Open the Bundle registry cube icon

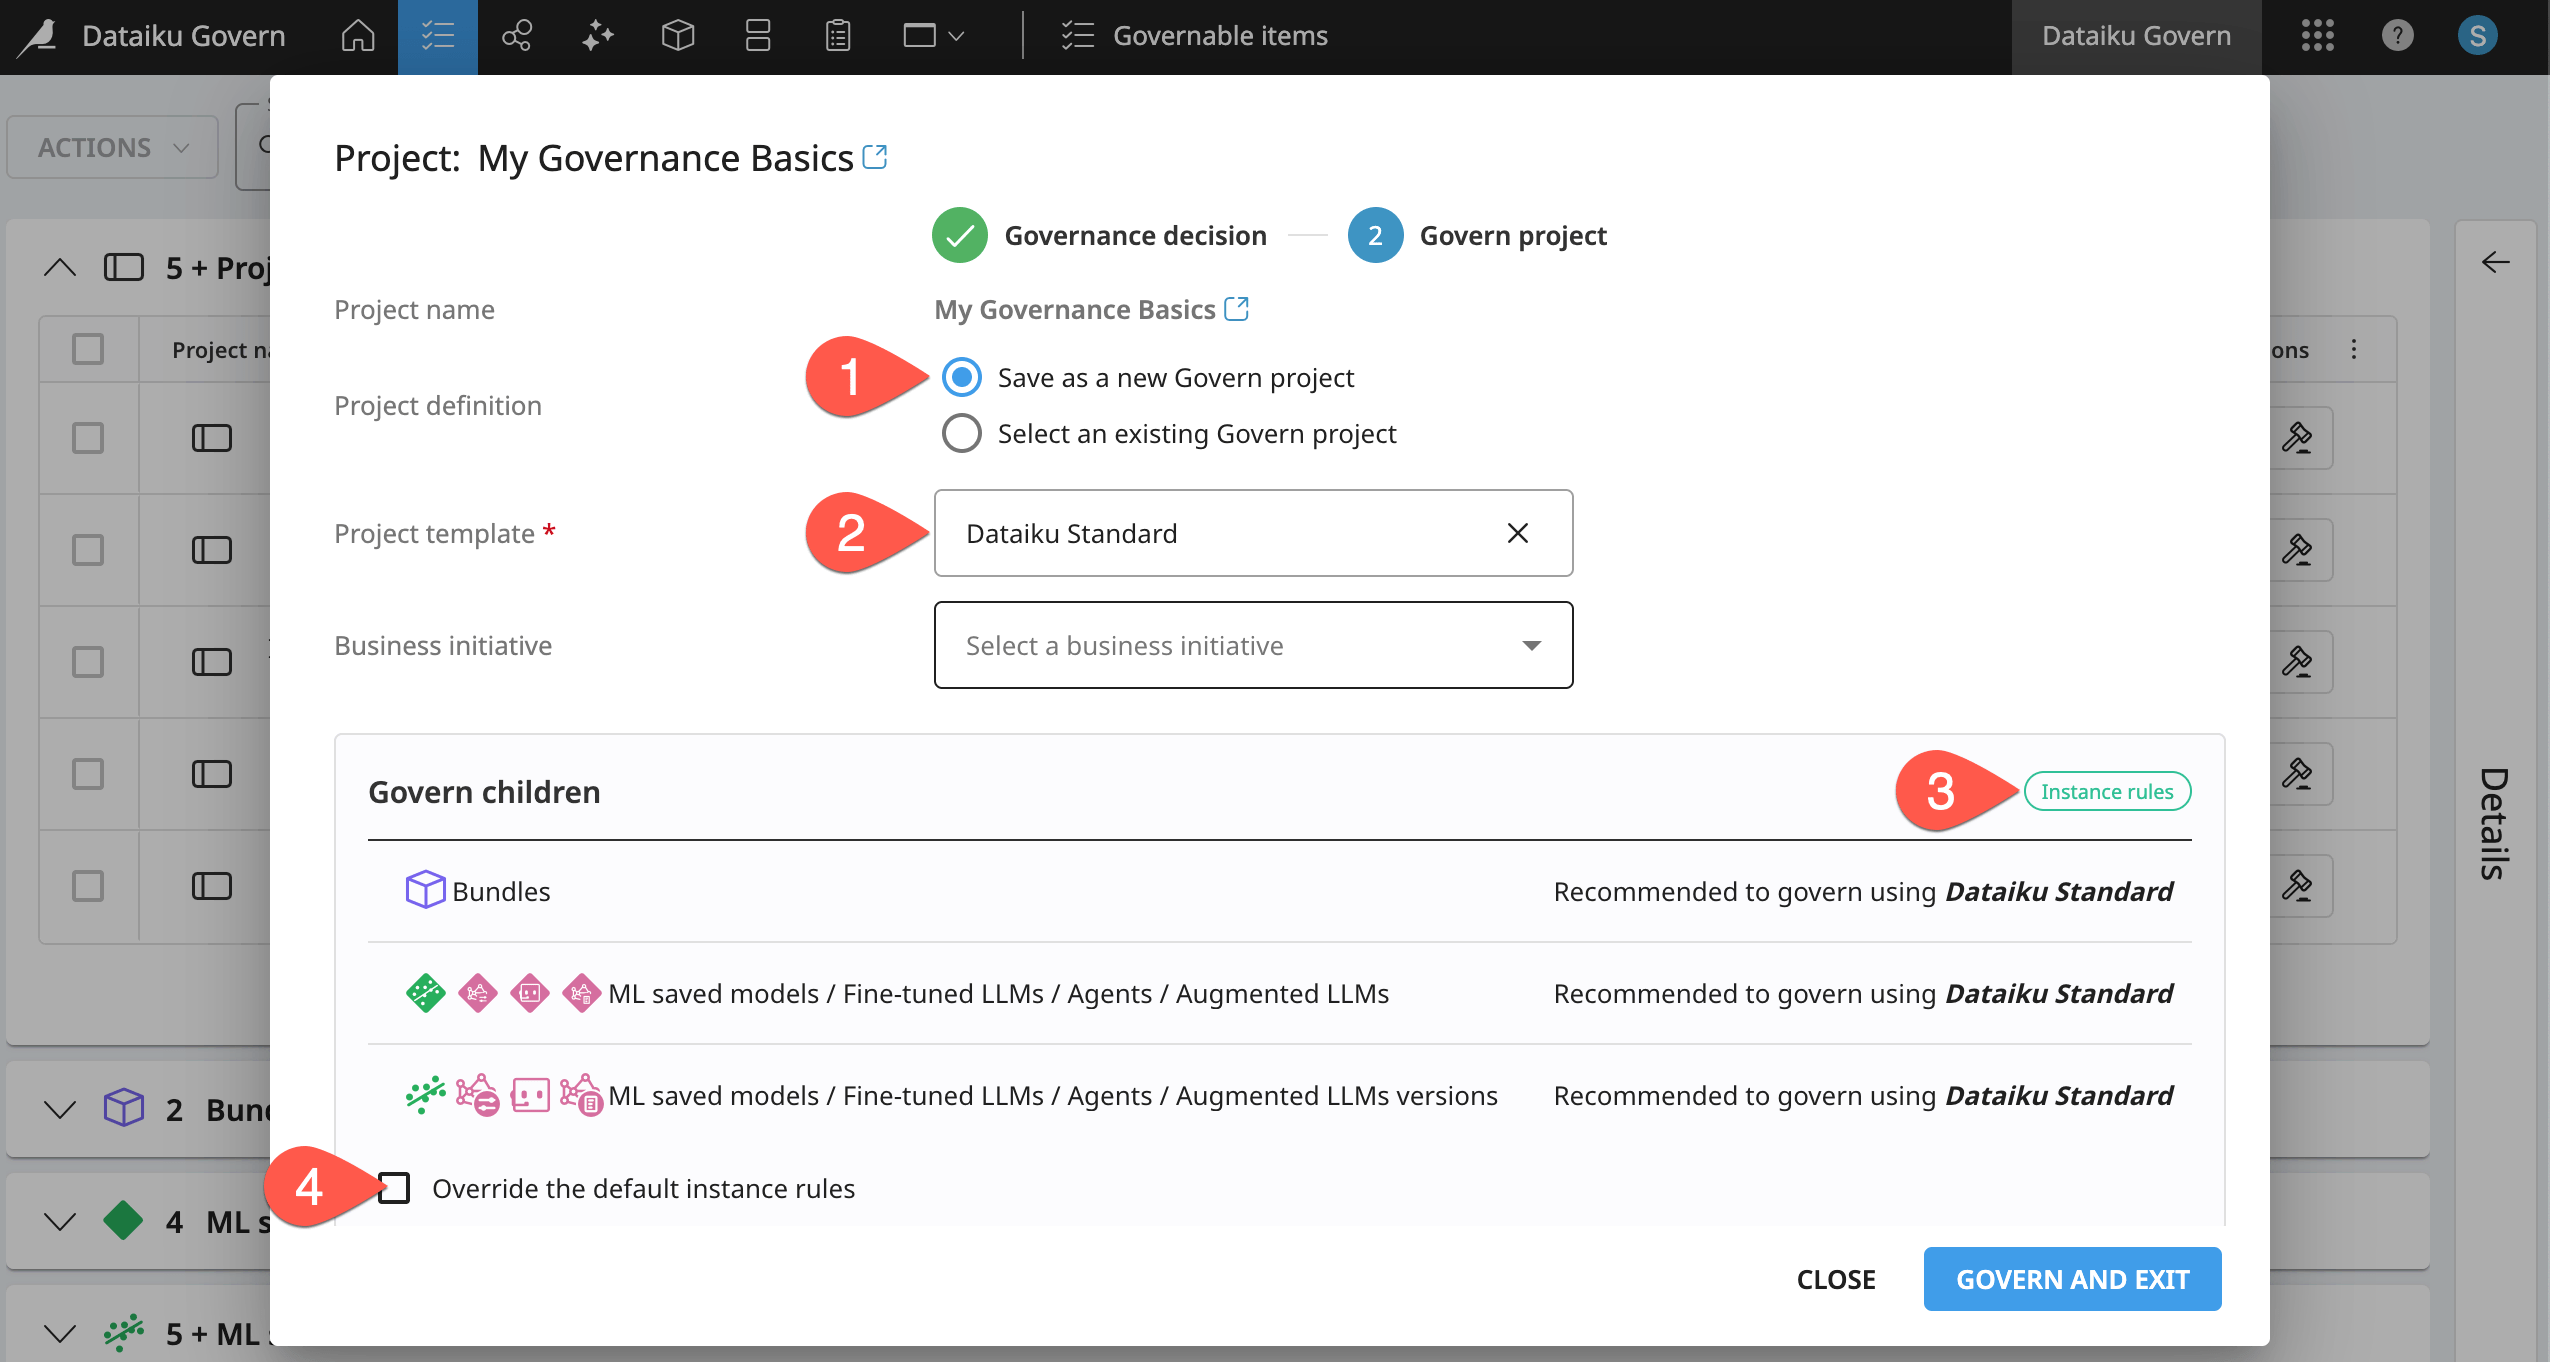[677, 36]
